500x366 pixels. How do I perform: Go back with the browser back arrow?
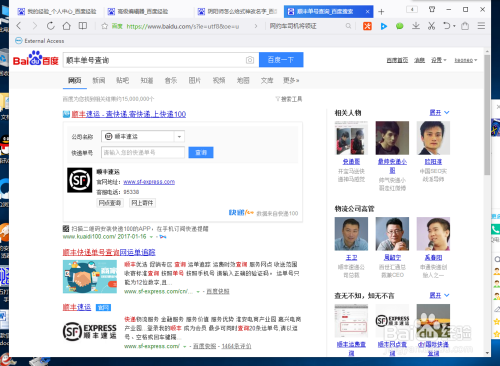pyautogui.click(x=19, y=26)
